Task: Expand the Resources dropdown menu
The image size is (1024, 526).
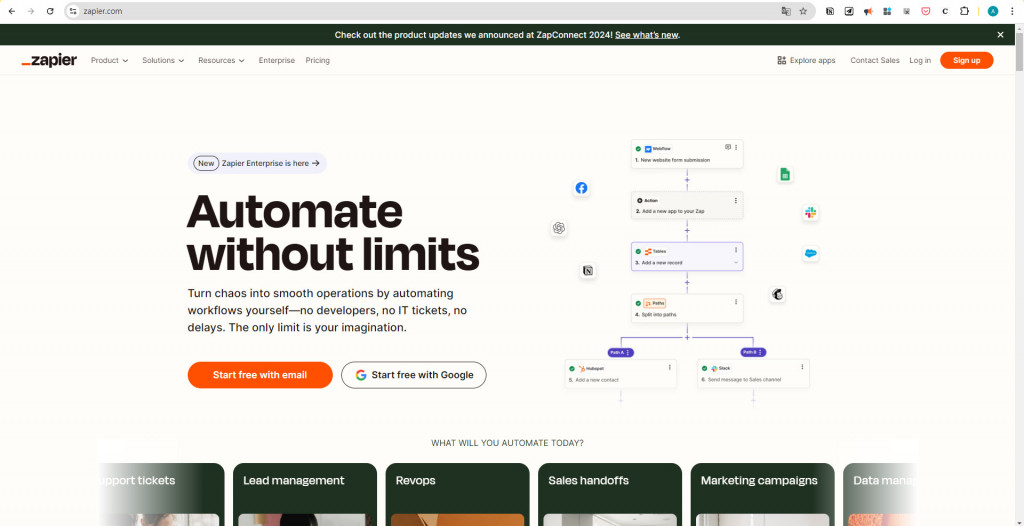Action: coord(221,60)
